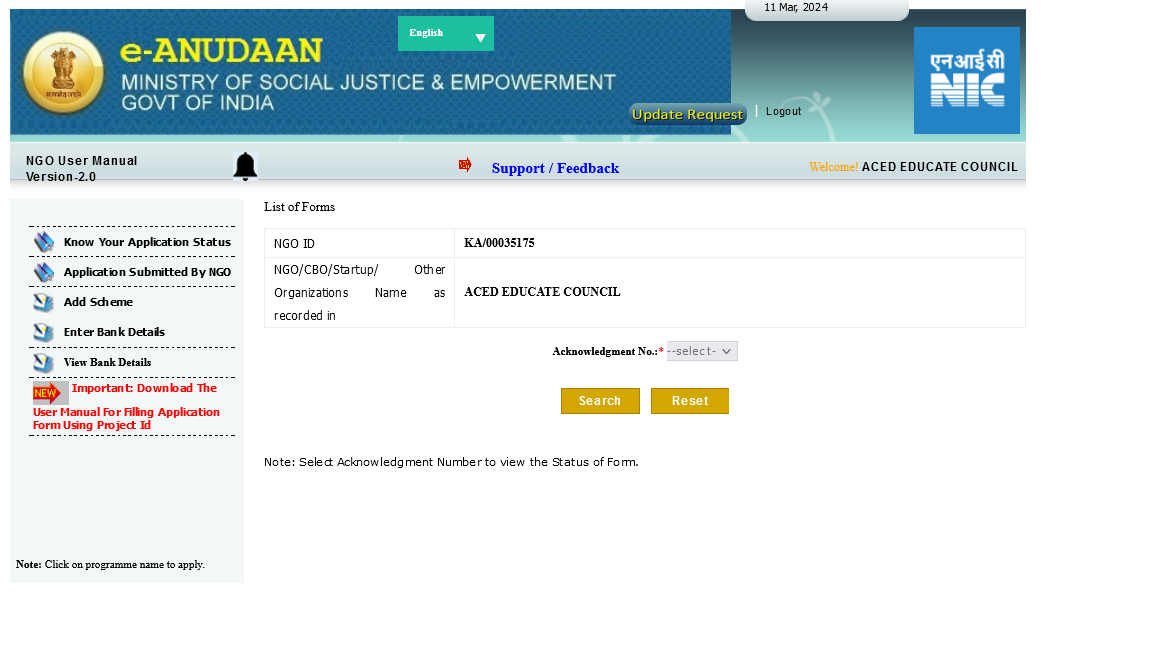Image resolution: width=1161 pixels, height=648 pixels.
Task: Click the red NEW arrow icon
Action: tap(50, 393)
